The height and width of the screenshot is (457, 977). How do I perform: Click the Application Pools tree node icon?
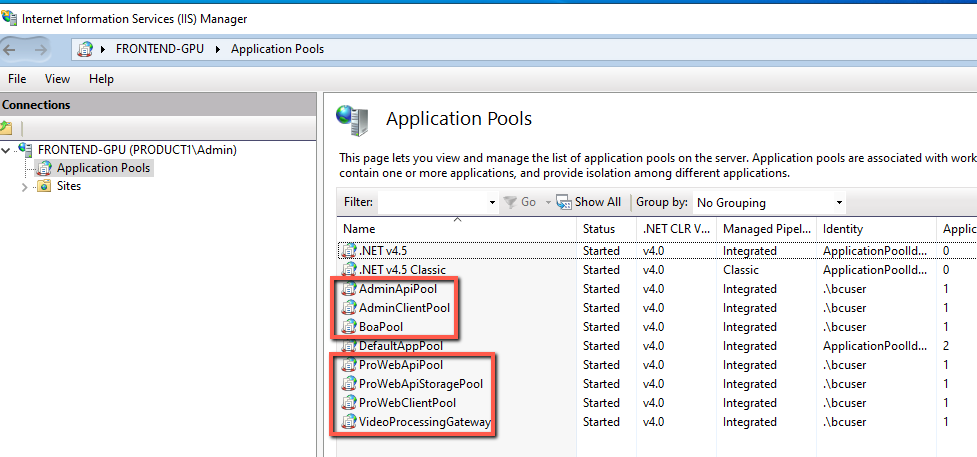click(44, 168)
